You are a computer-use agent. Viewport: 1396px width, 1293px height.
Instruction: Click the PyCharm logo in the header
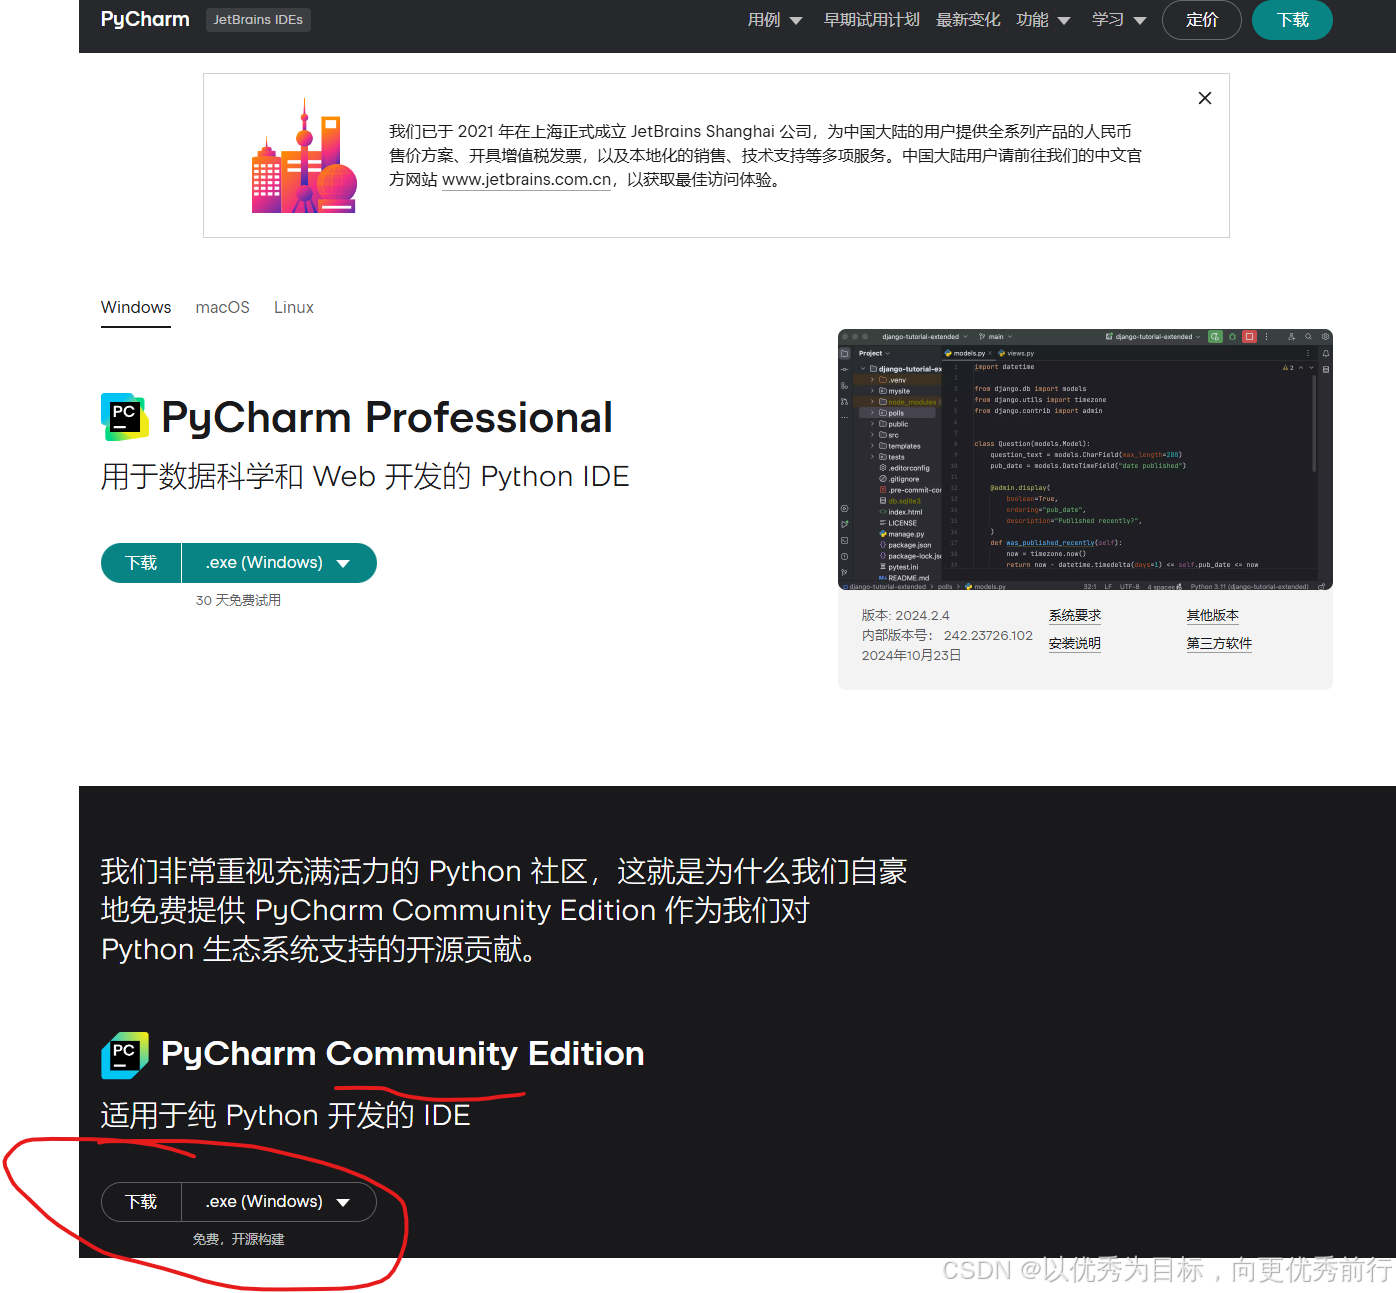144,19
